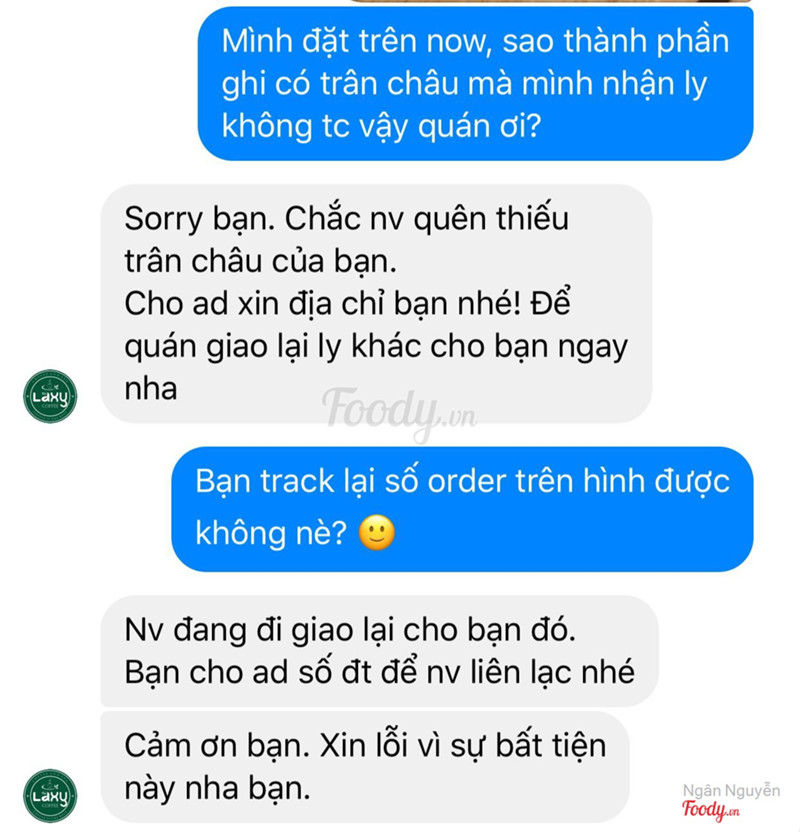The image size is (800, 832).
Task: Click the smiley emoji after 'không nè?'
Action: pyautogui.click(x=377, y=532)
